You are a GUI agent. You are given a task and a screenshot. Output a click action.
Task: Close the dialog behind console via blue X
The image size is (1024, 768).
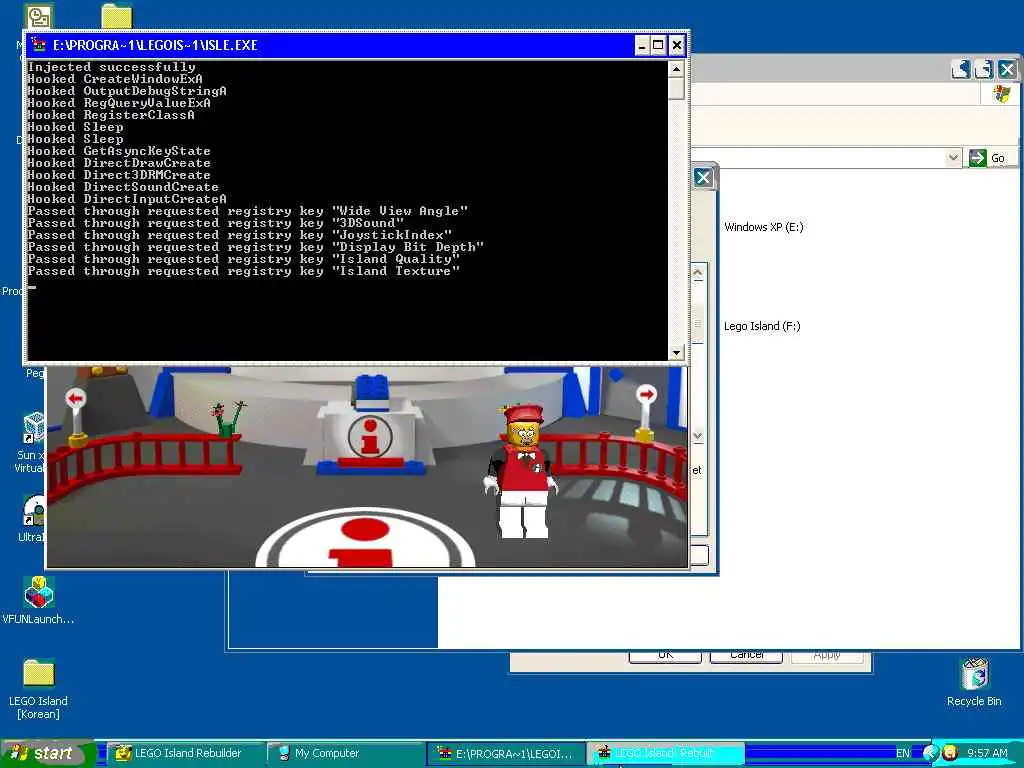pos(703,178)
